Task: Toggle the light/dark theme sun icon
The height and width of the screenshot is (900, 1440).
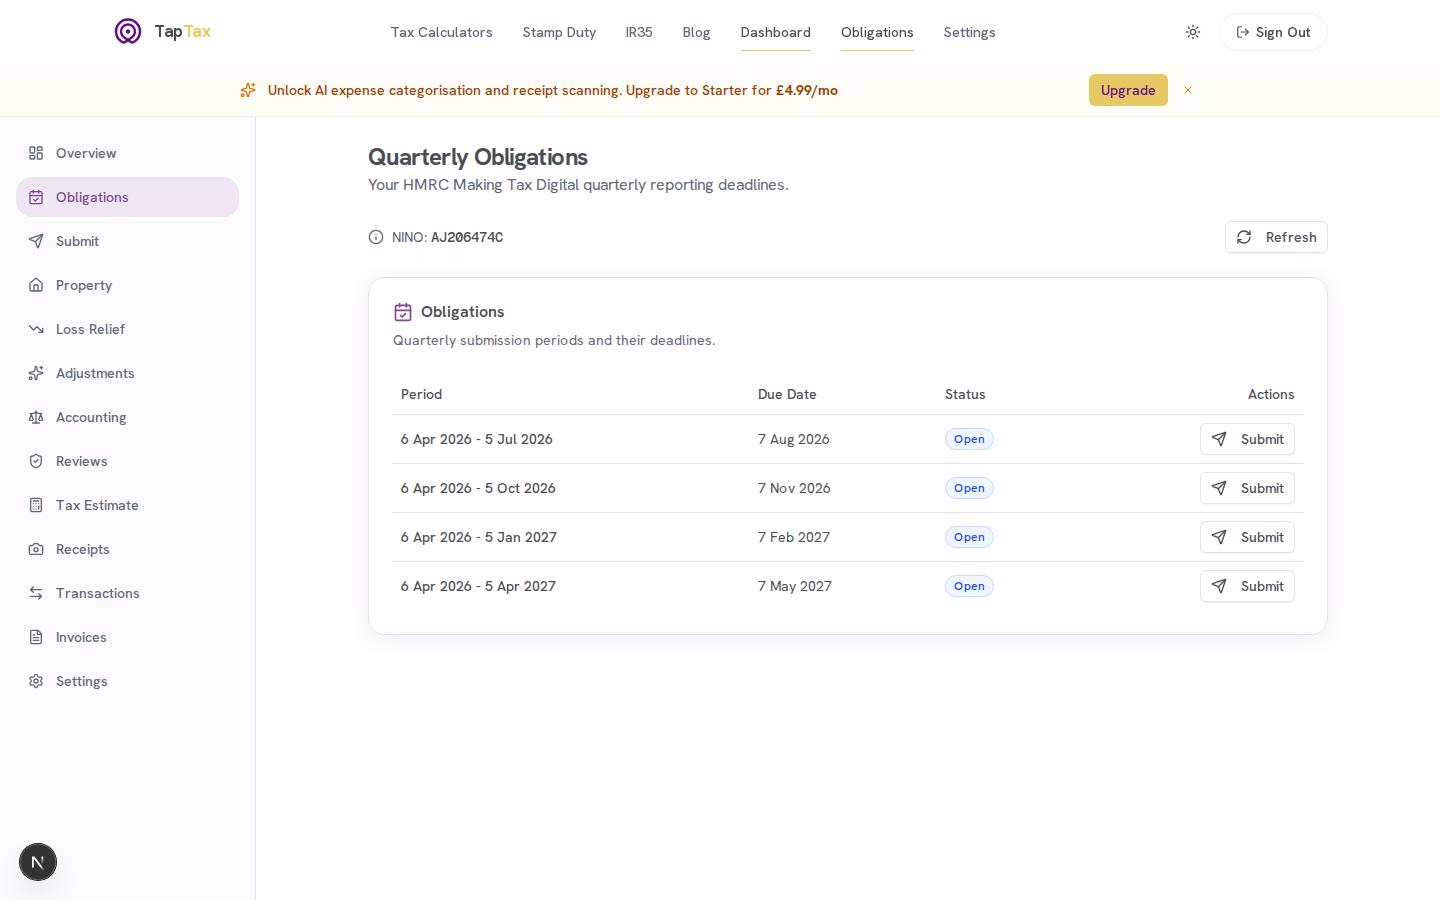Action: pyautogui.click(x=1193, y=32)
